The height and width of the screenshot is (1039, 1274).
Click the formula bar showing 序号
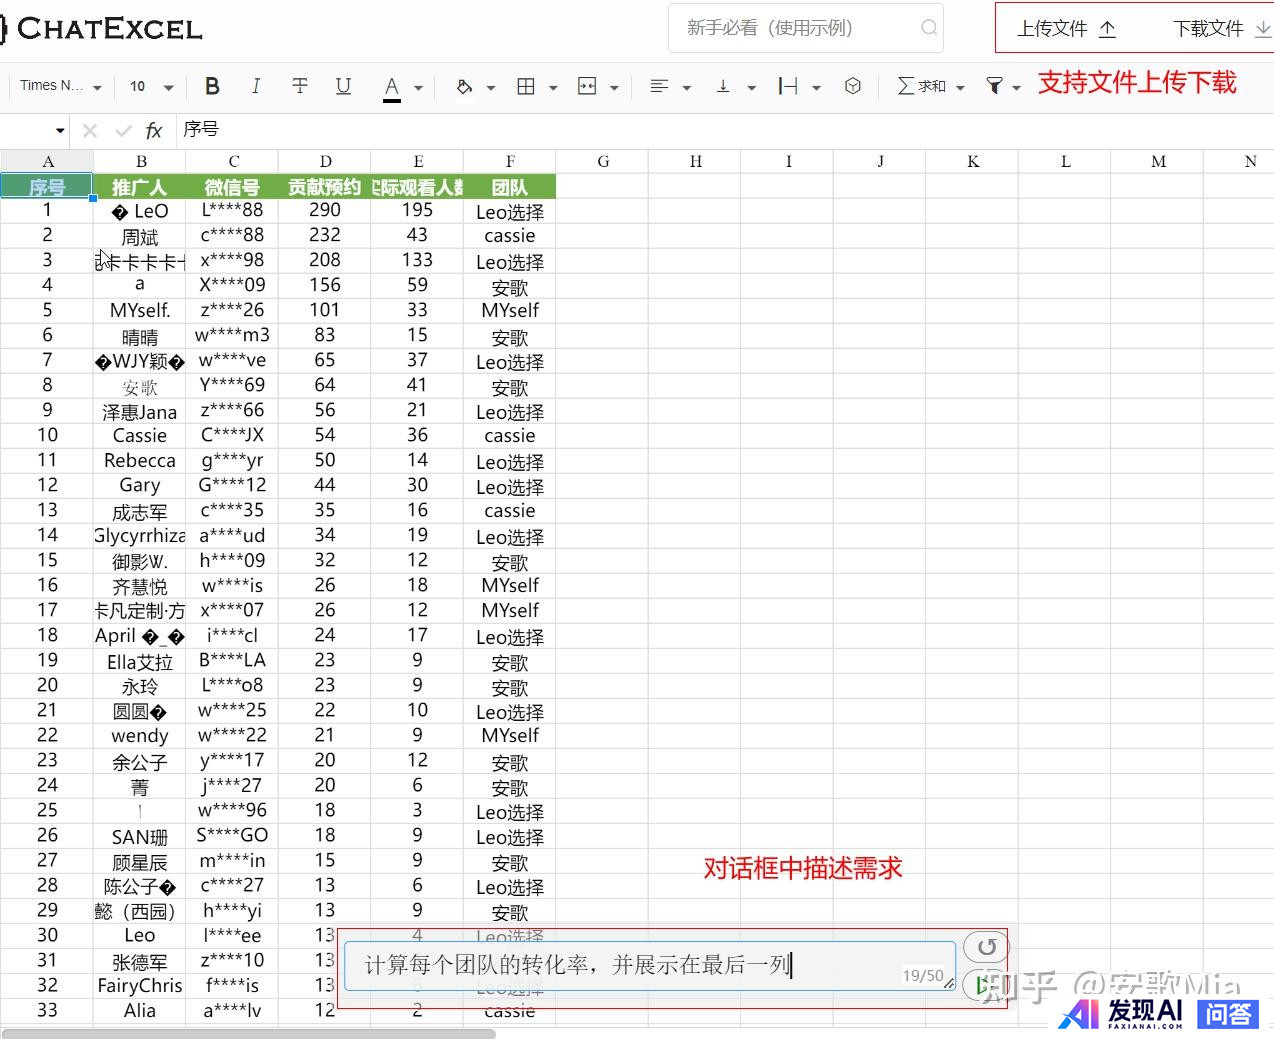[725, 130]
